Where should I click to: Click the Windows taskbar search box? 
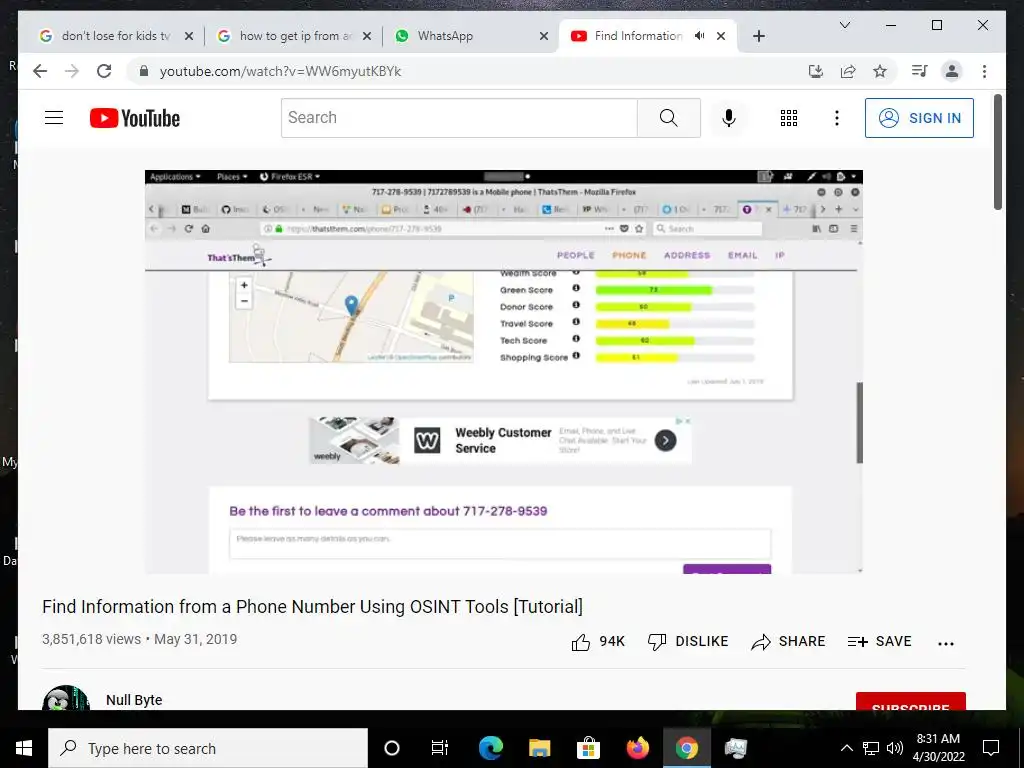(x=208, y=748)
